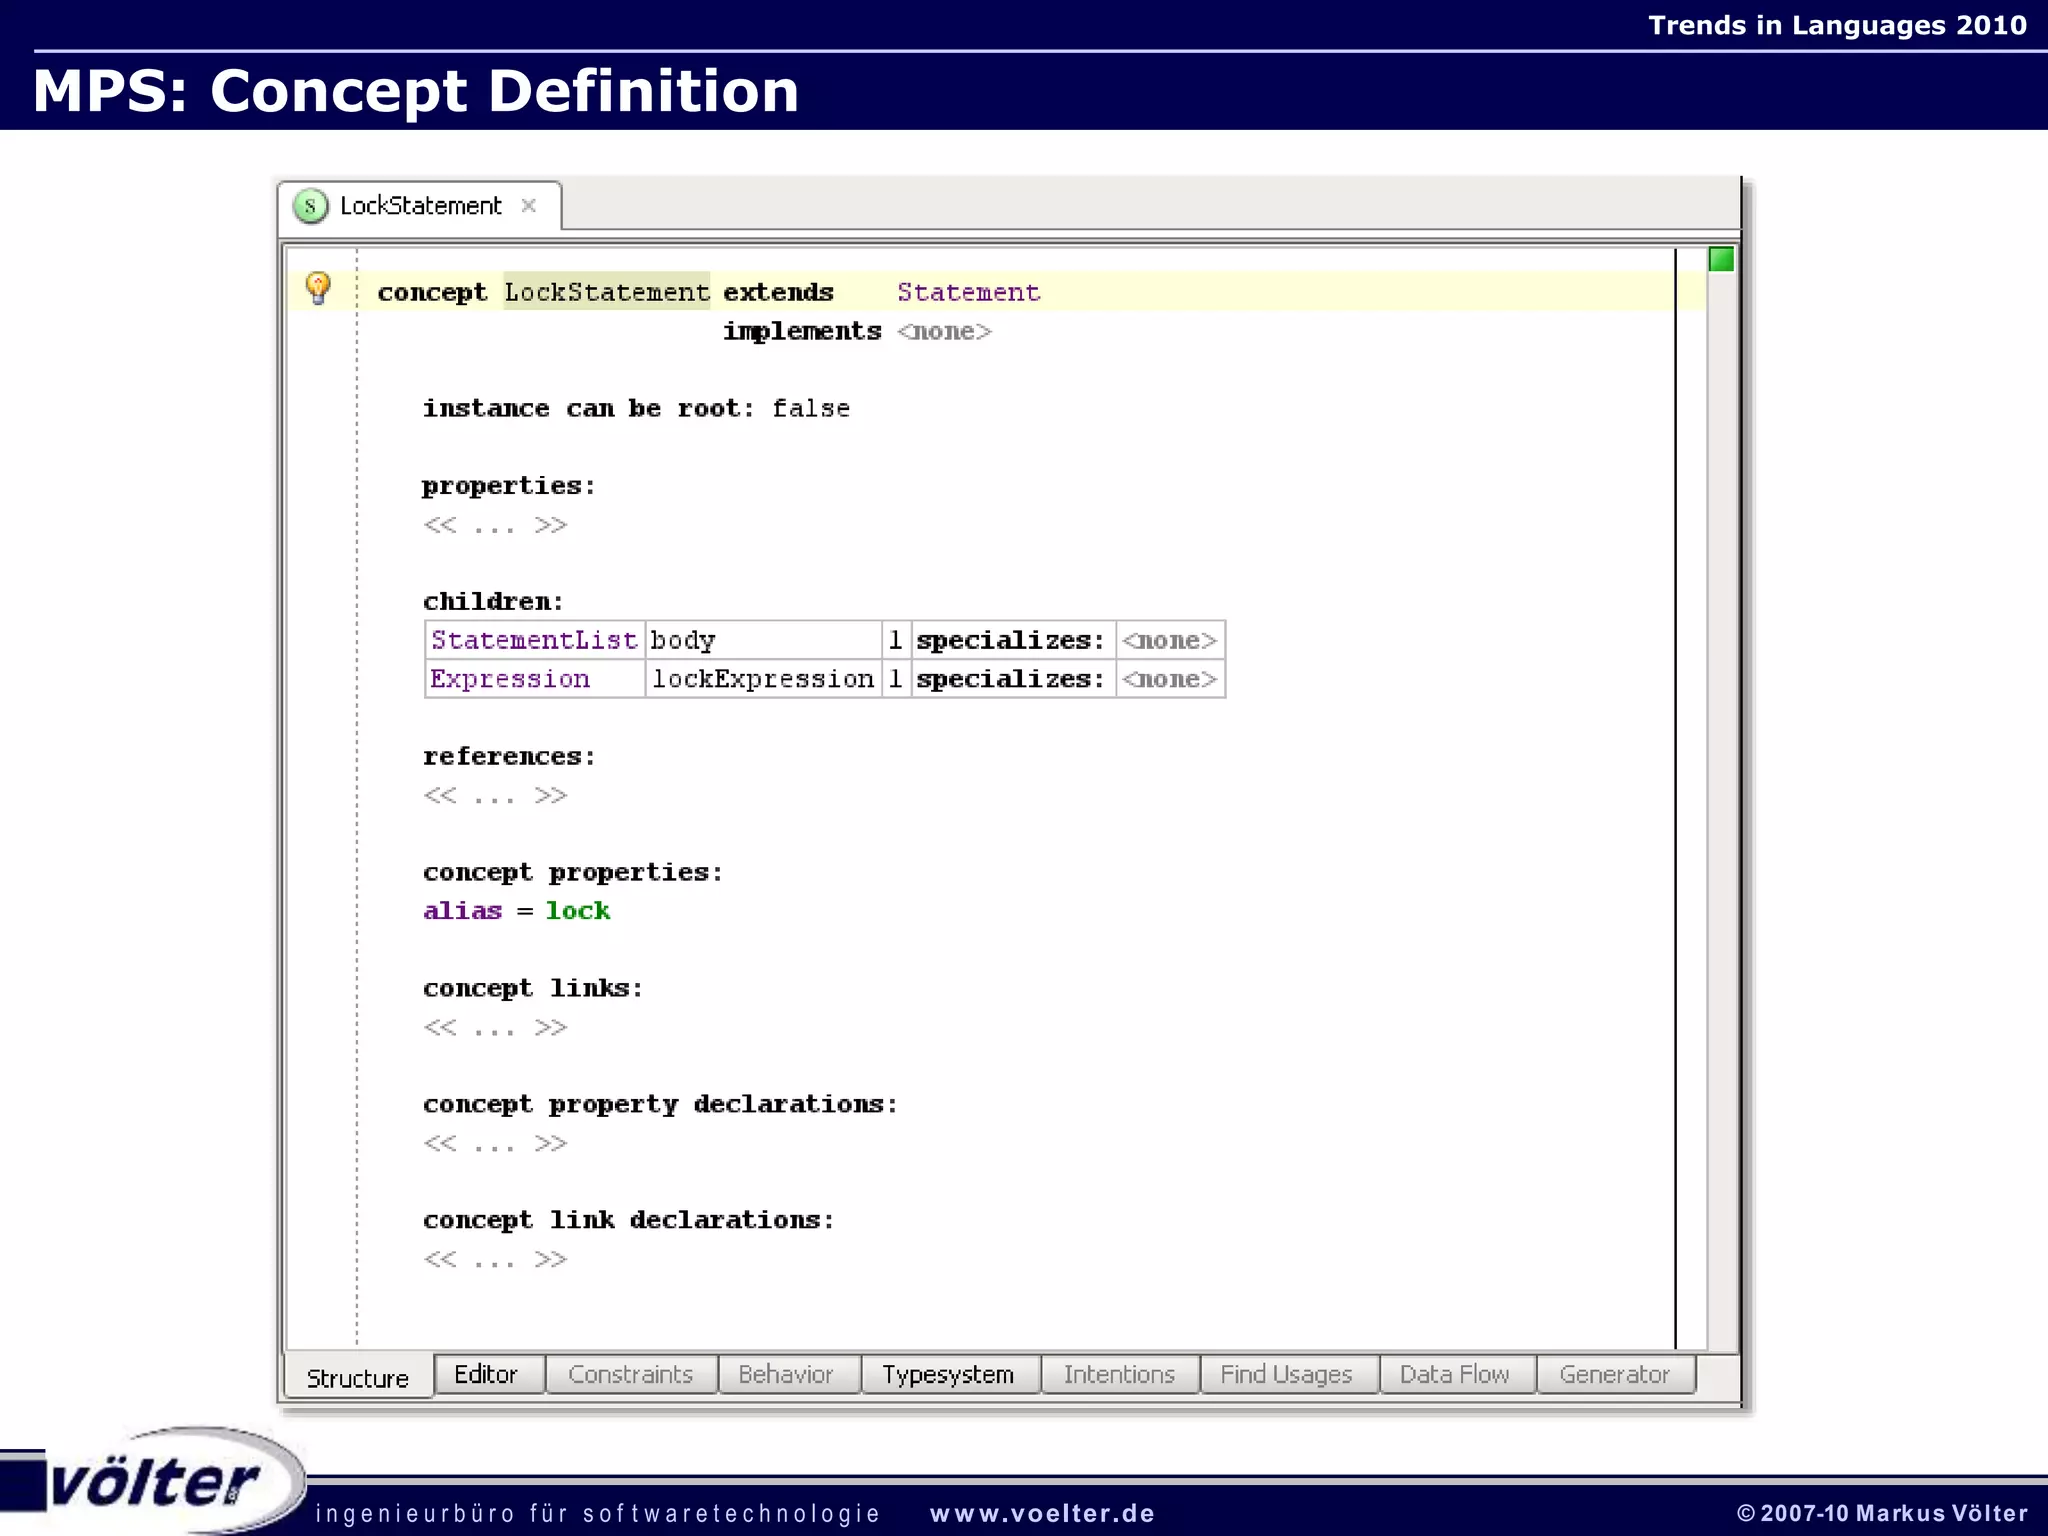
Task: Select the Constraints tab
Action: pyautogui.click(x=630, y=1374)
